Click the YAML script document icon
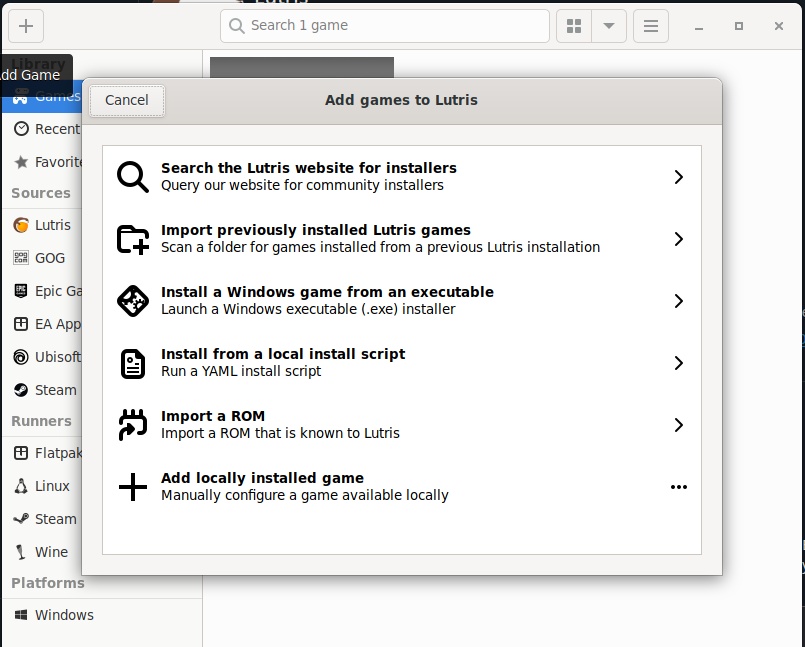The image size is (805, 647). (x=133, y=364)
